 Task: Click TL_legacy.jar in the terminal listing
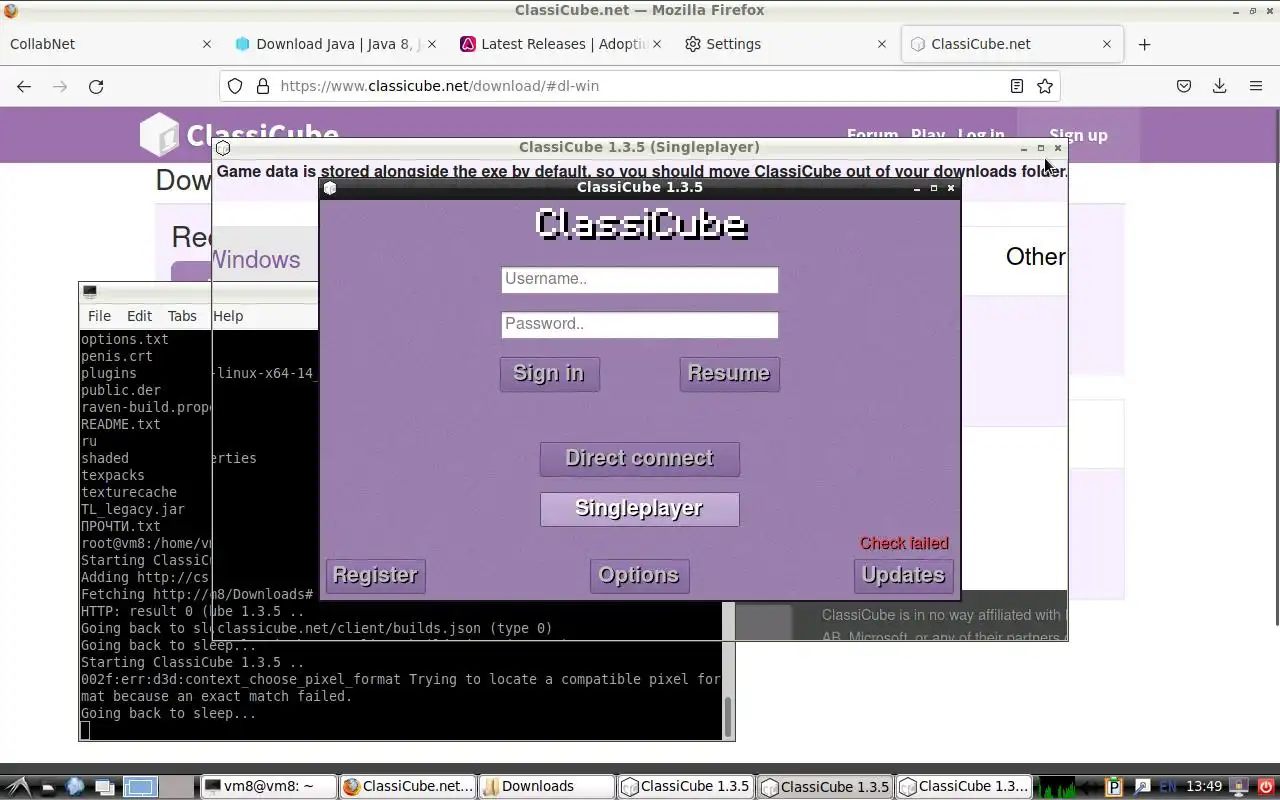coord(133,509)
